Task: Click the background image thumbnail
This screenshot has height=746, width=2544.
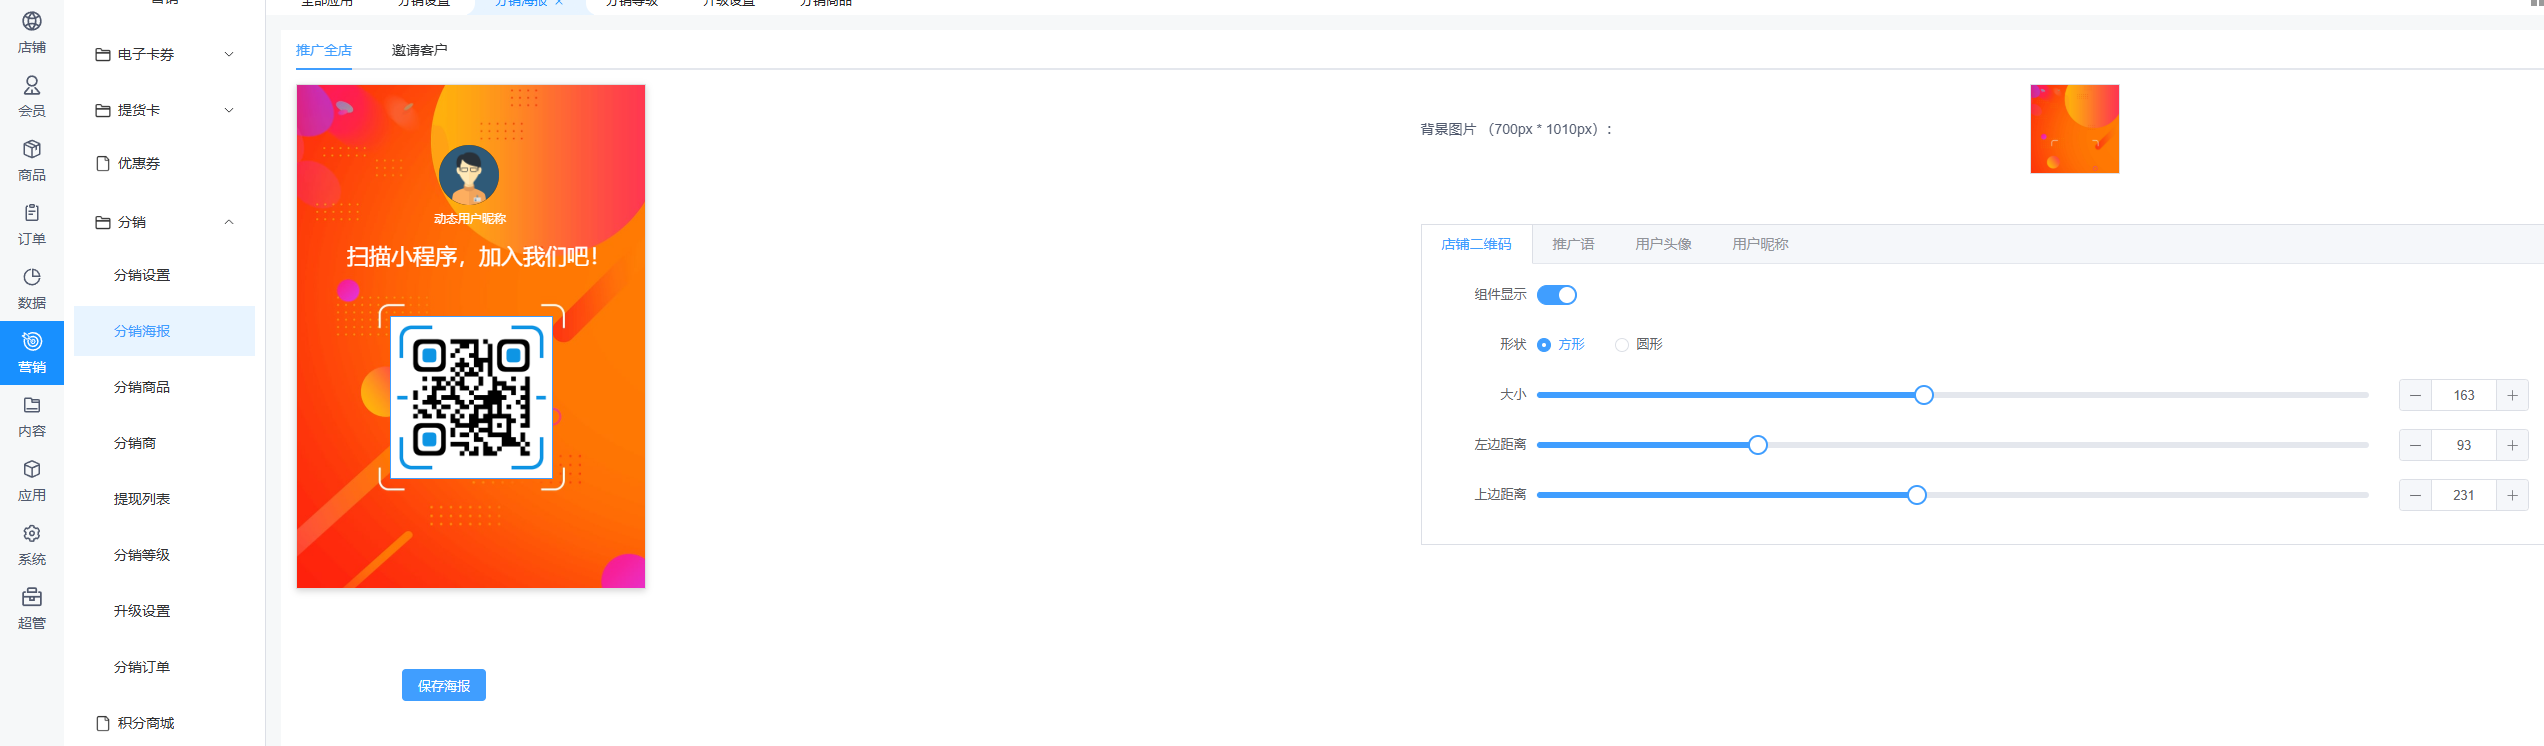Action: 2075,129
